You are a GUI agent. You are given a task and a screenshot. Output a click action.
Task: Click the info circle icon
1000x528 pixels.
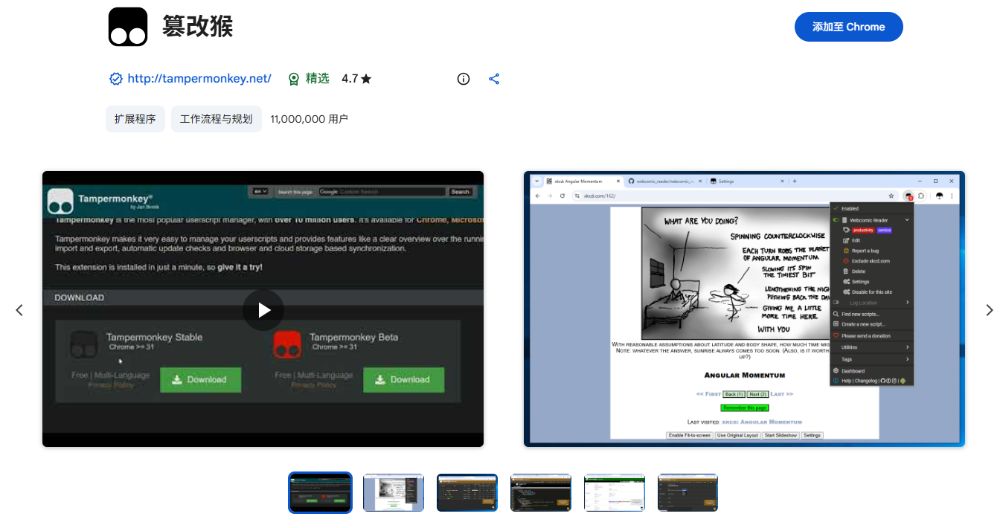463,79
